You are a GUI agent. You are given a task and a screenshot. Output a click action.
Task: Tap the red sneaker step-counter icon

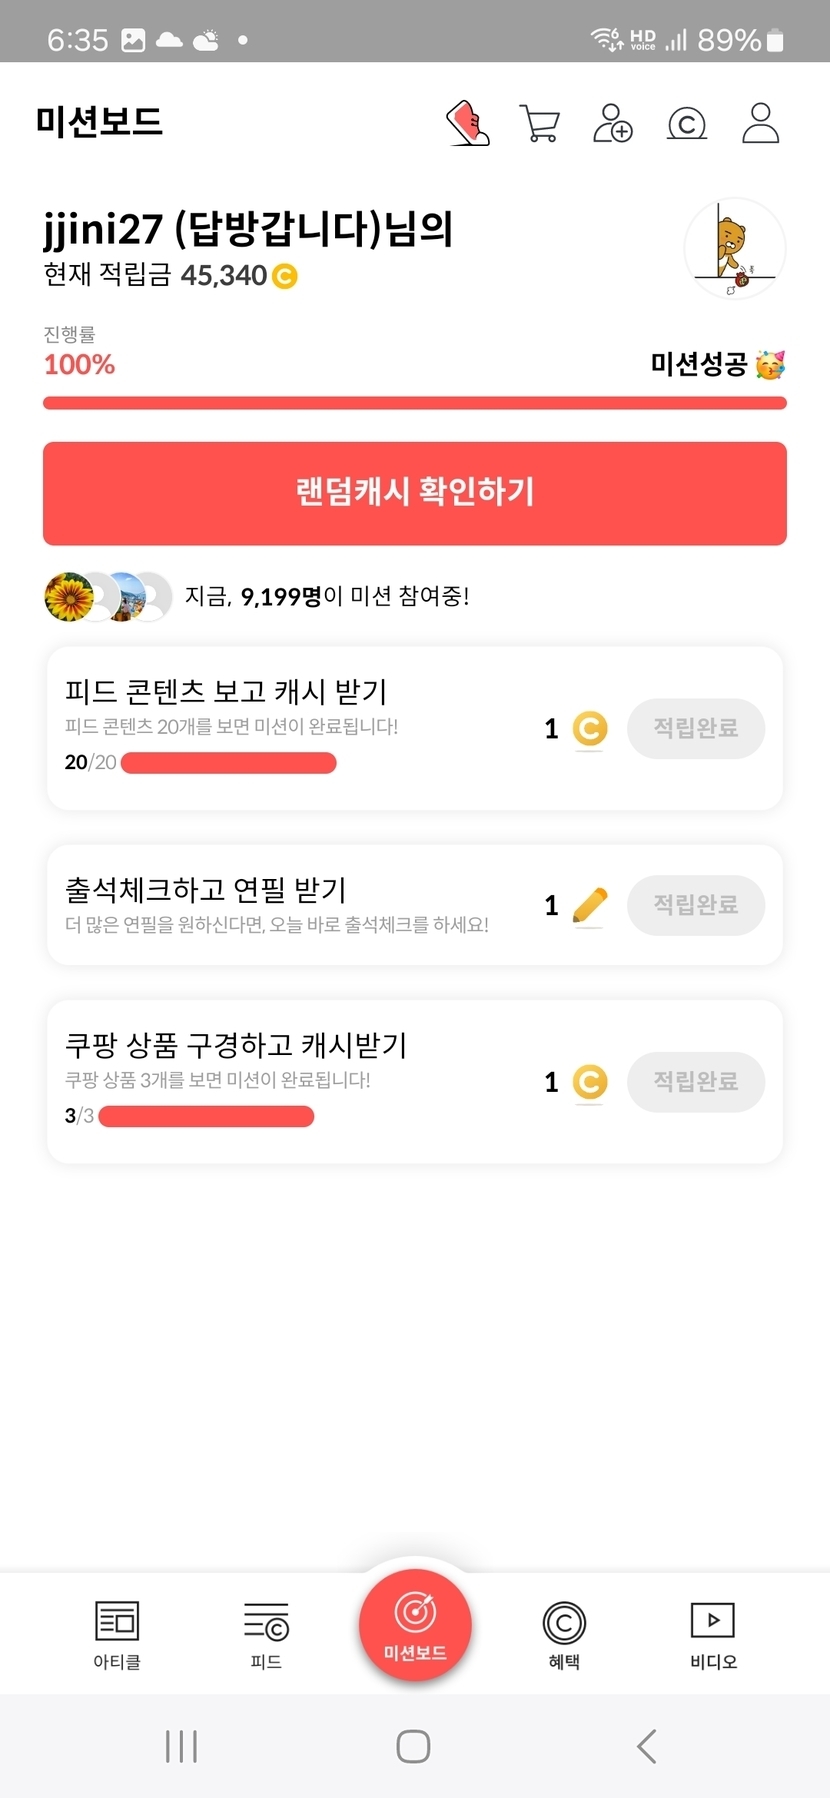[x=467, y=123]
